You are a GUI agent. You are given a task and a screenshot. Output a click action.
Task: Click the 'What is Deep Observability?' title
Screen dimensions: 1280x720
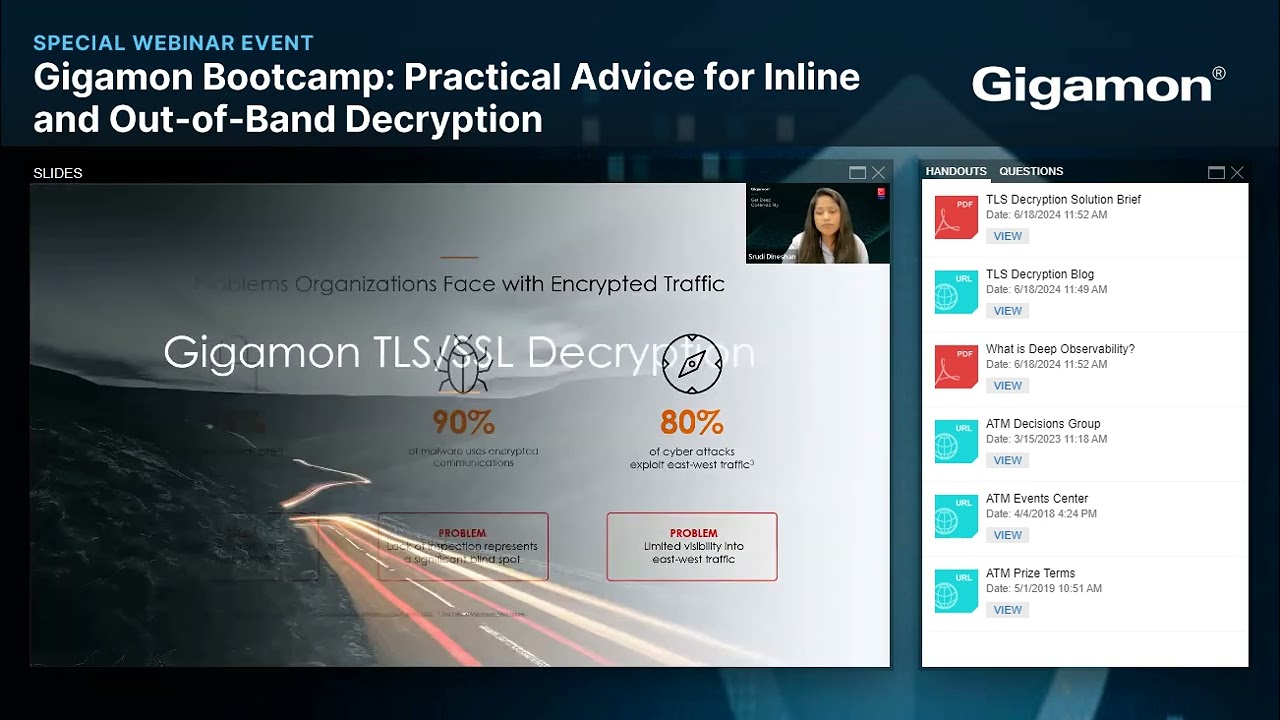(1060, 349)
